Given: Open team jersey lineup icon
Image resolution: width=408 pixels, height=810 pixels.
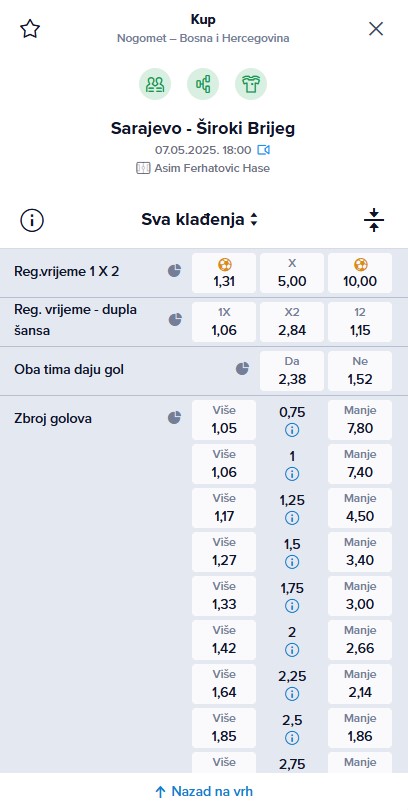Looking at the screenshot, I should click(x=251, y=84).
